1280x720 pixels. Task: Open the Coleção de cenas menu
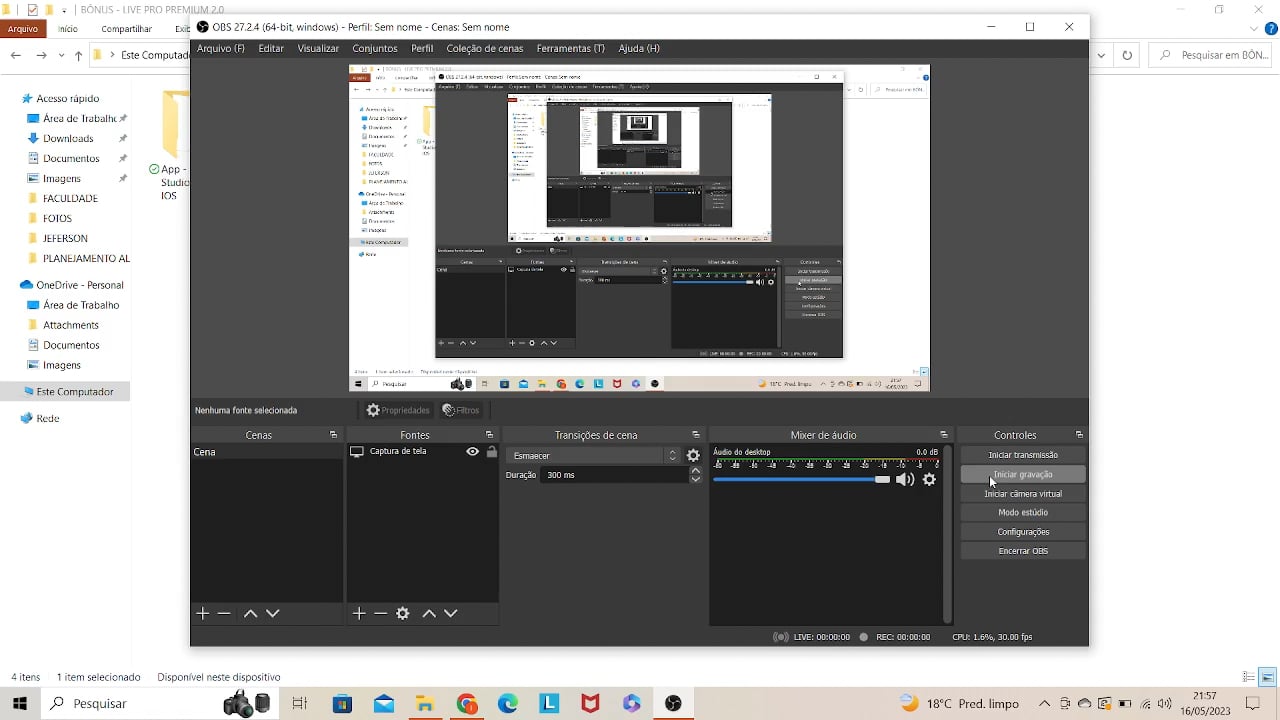484,48
